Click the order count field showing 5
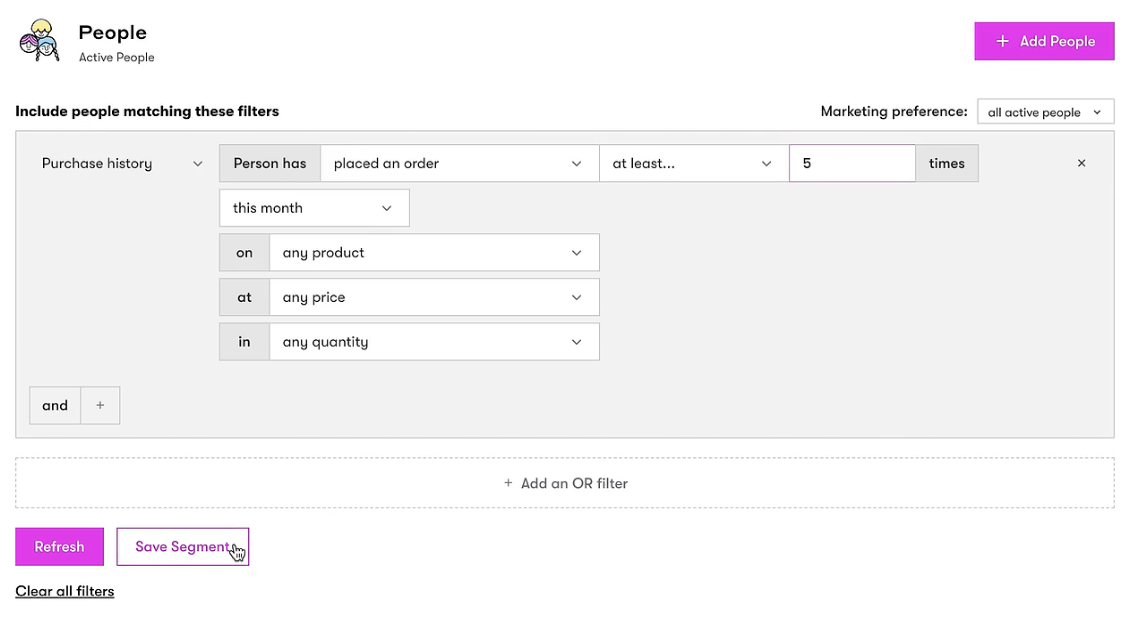This screenshot has width=1124, height=633. [x=851, y=163]
